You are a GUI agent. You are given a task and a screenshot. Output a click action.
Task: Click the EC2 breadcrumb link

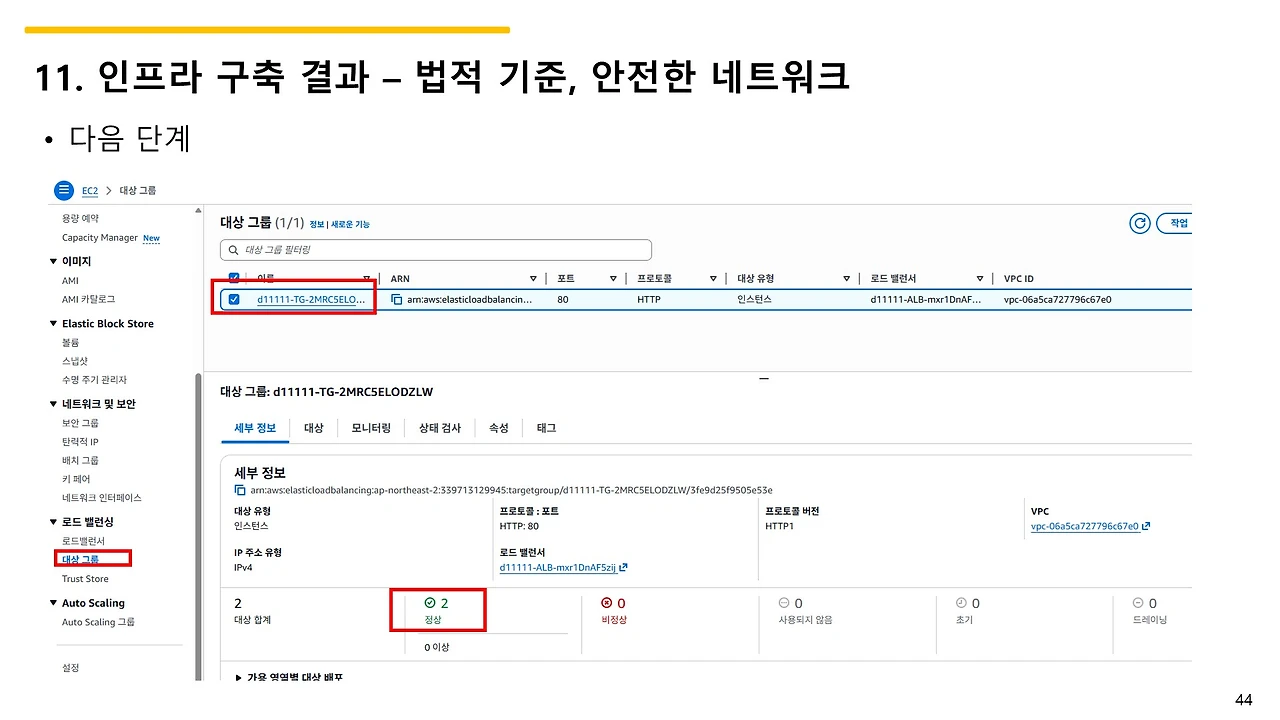click(90, 190)
